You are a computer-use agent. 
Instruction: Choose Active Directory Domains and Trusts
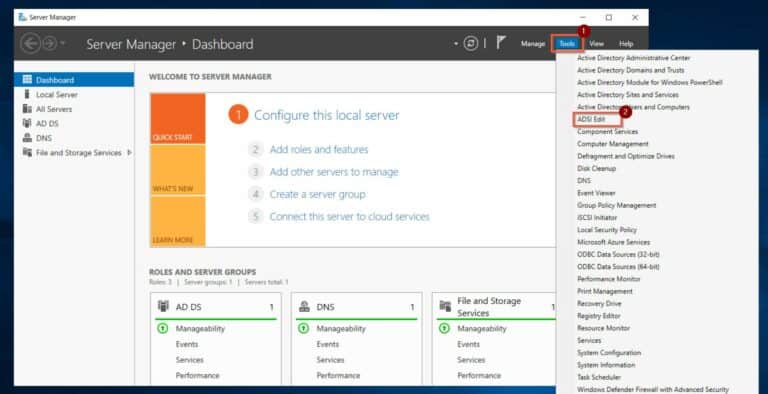[x=630, y=70]
